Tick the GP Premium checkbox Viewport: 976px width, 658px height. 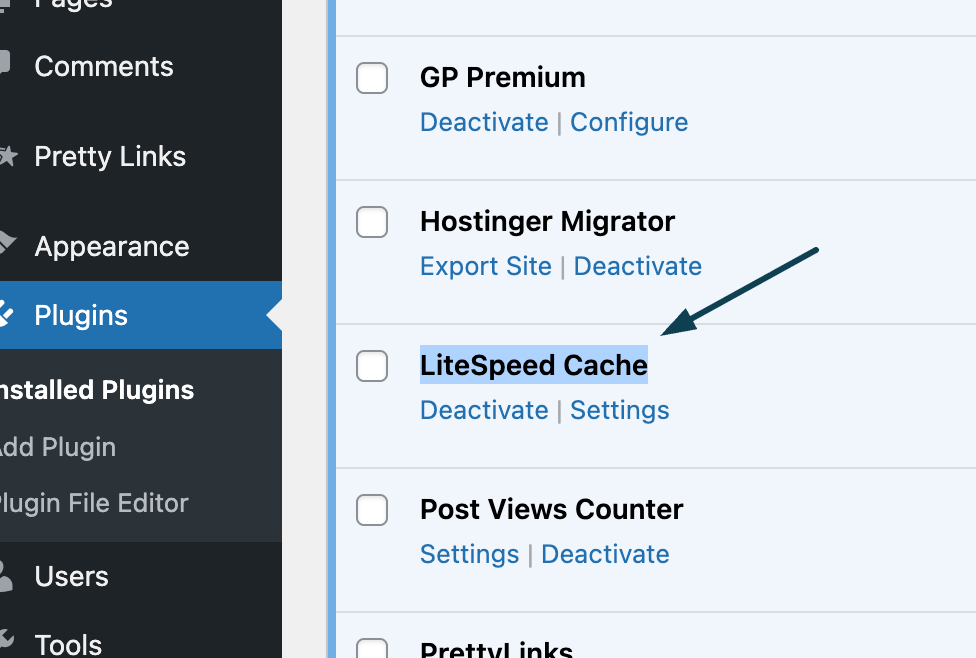[x=372, y=78]
